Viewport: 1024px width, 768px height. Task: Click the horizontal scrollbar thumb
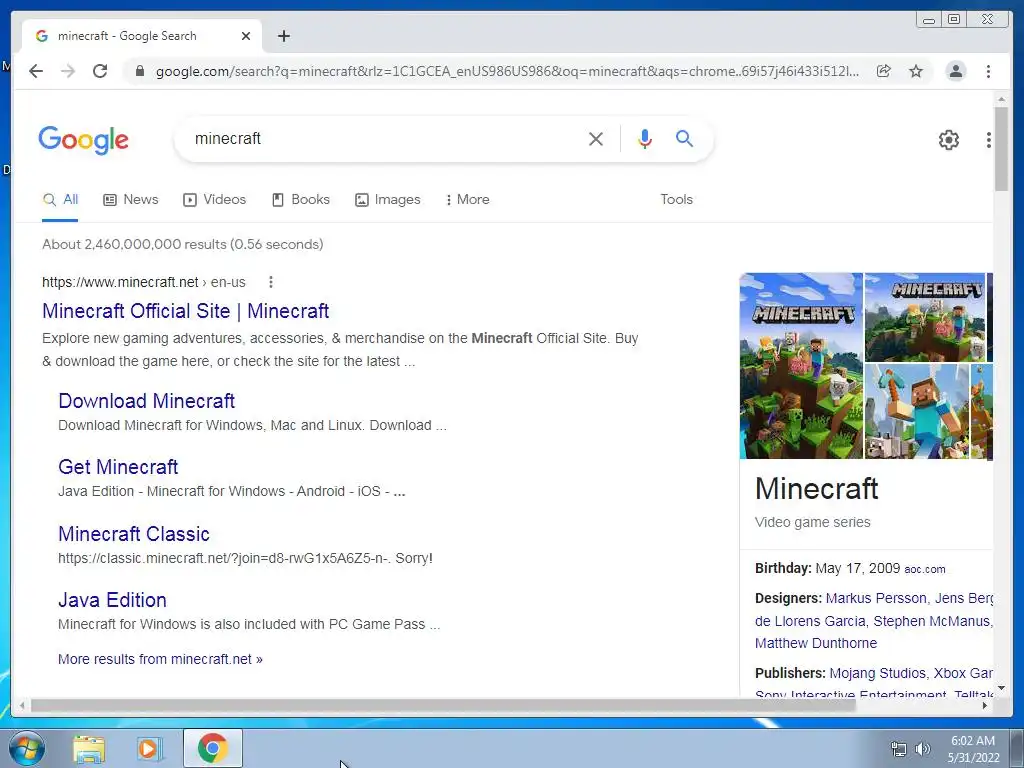[443, 705]
